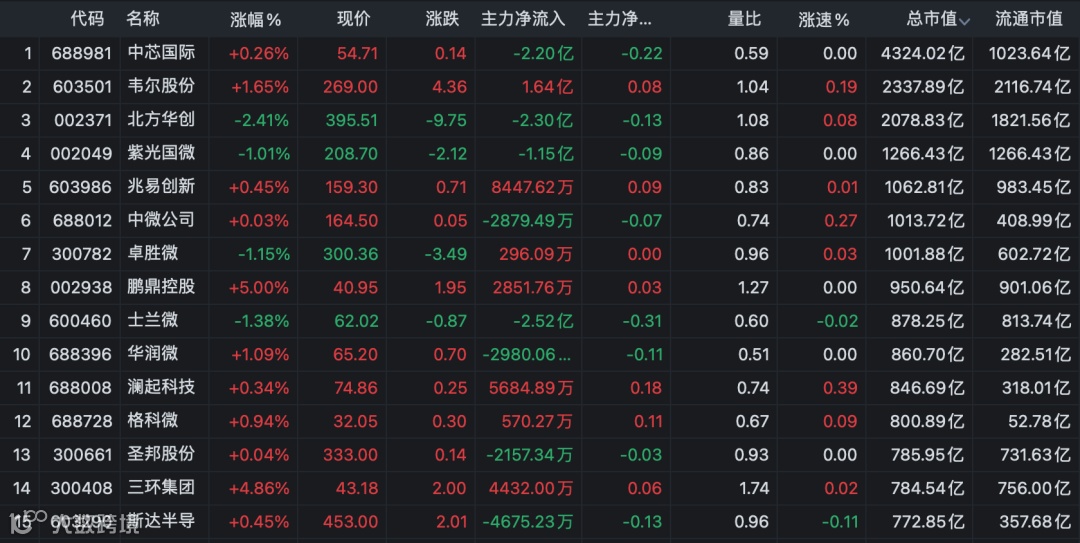Image resolution: width=1080 pixels, height=543 pixels.
Task: Click speed value 0.39 for 澜起科技
Action: [x=840, y=388]
